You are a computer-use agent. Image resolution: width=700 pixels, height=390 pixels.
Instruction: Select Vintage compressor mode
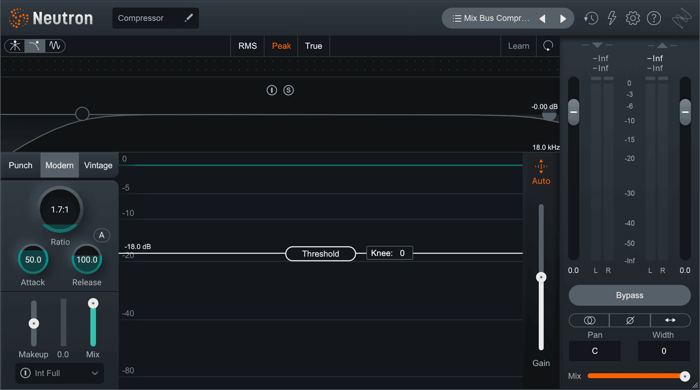pos(98,165)
